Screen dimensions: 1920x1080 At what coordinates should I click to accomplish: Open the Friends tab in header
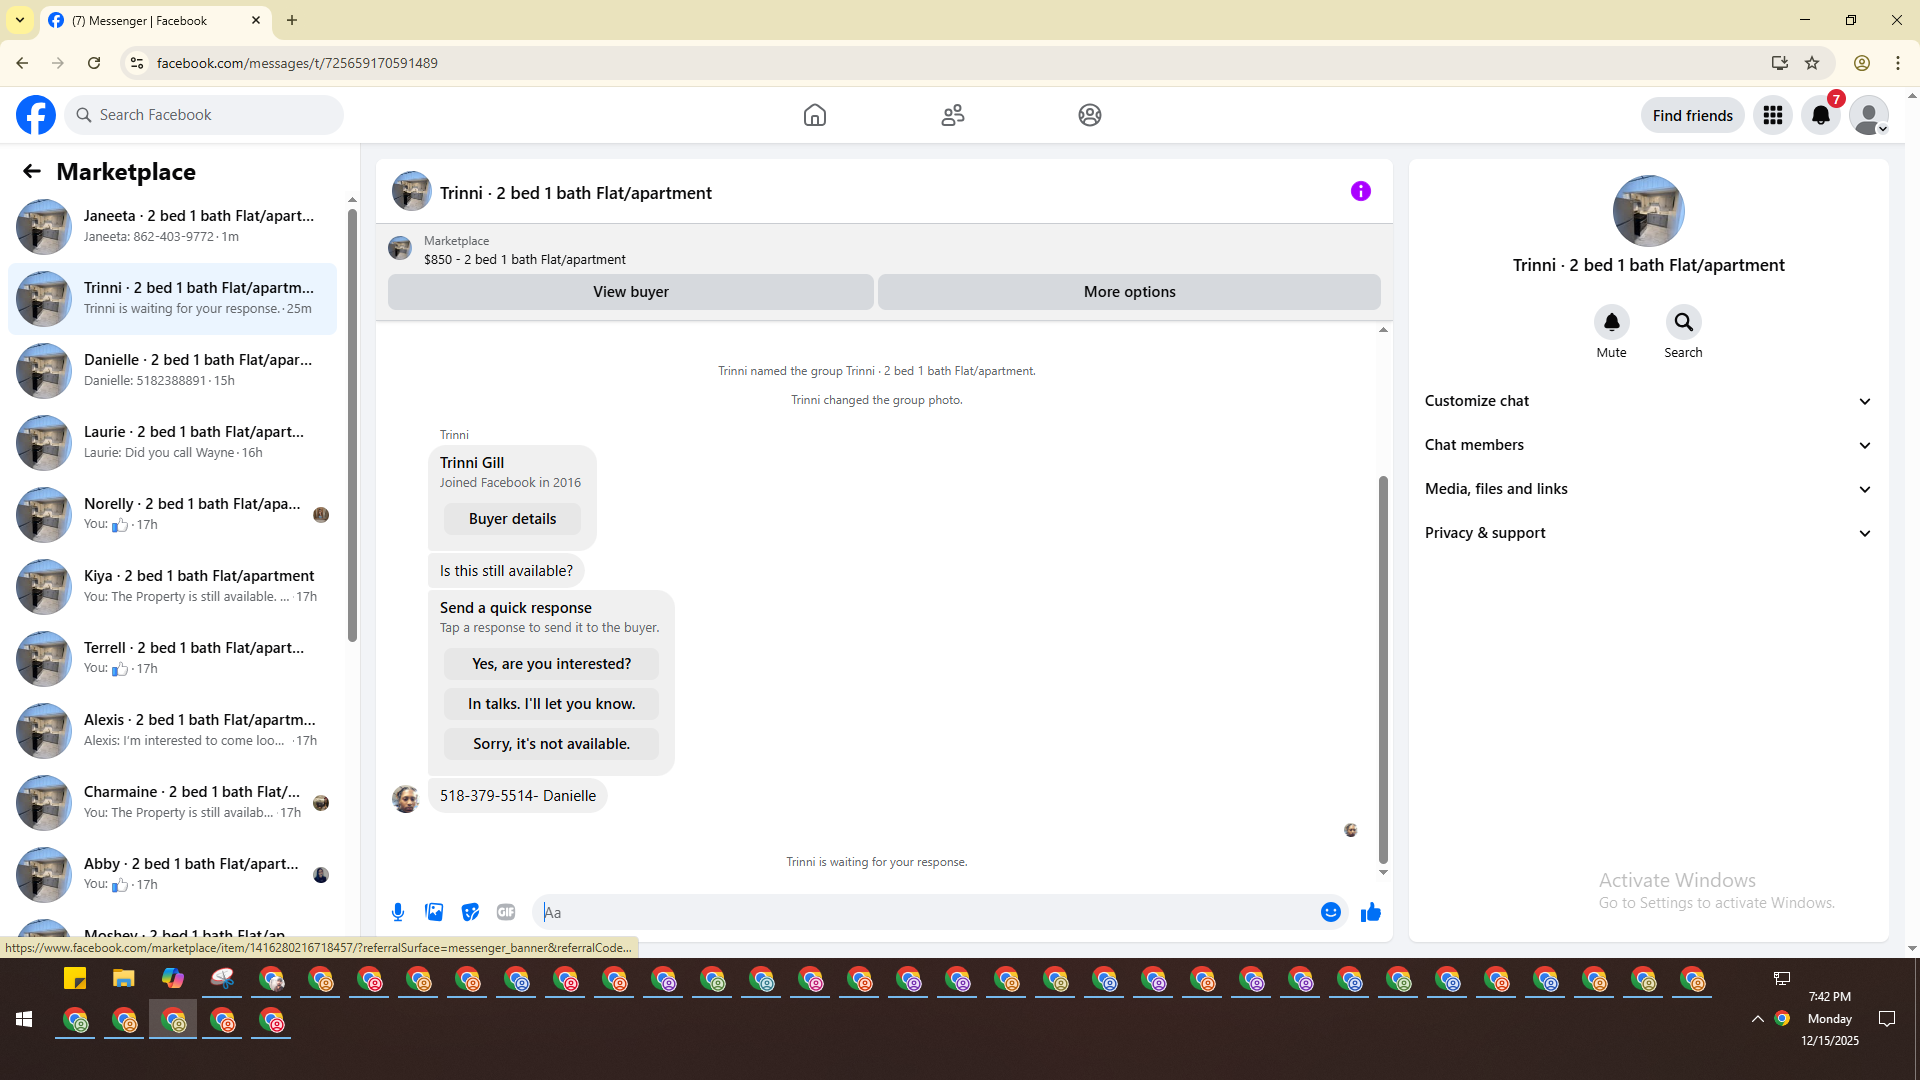(x=952, y=115)
